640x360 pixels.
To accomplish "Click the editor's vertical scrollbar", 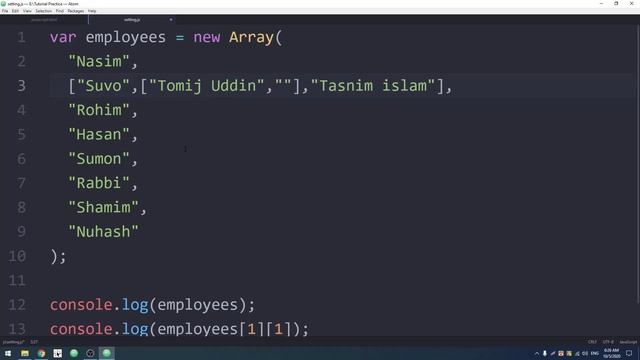I will coord(638,163).
